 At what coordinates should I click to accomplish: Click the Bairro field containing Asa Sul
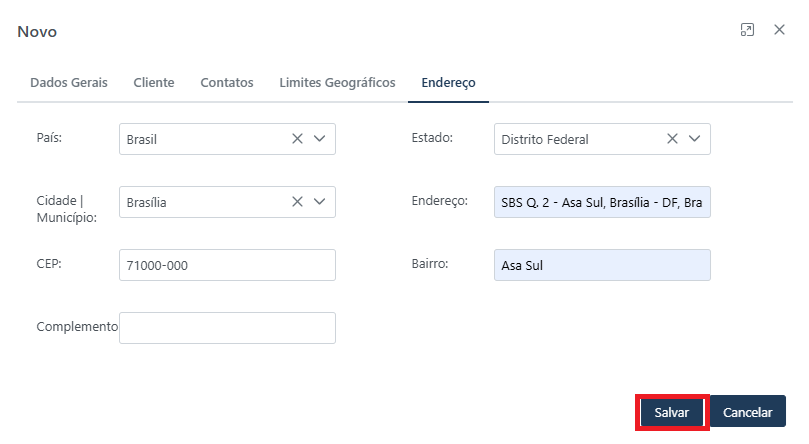click(602, 265)
